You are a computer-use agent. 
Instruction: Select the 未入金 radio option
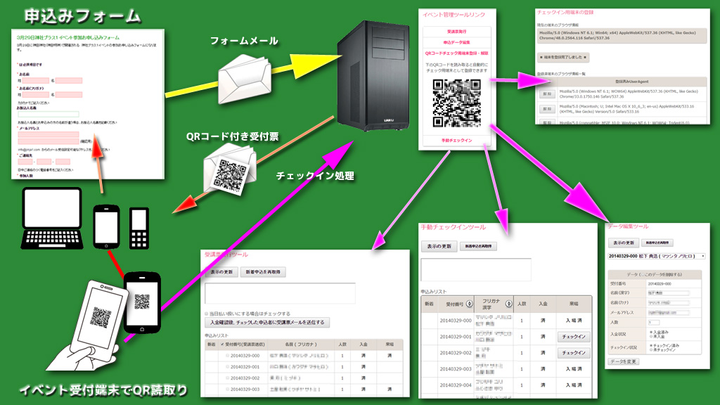point(651,336)
